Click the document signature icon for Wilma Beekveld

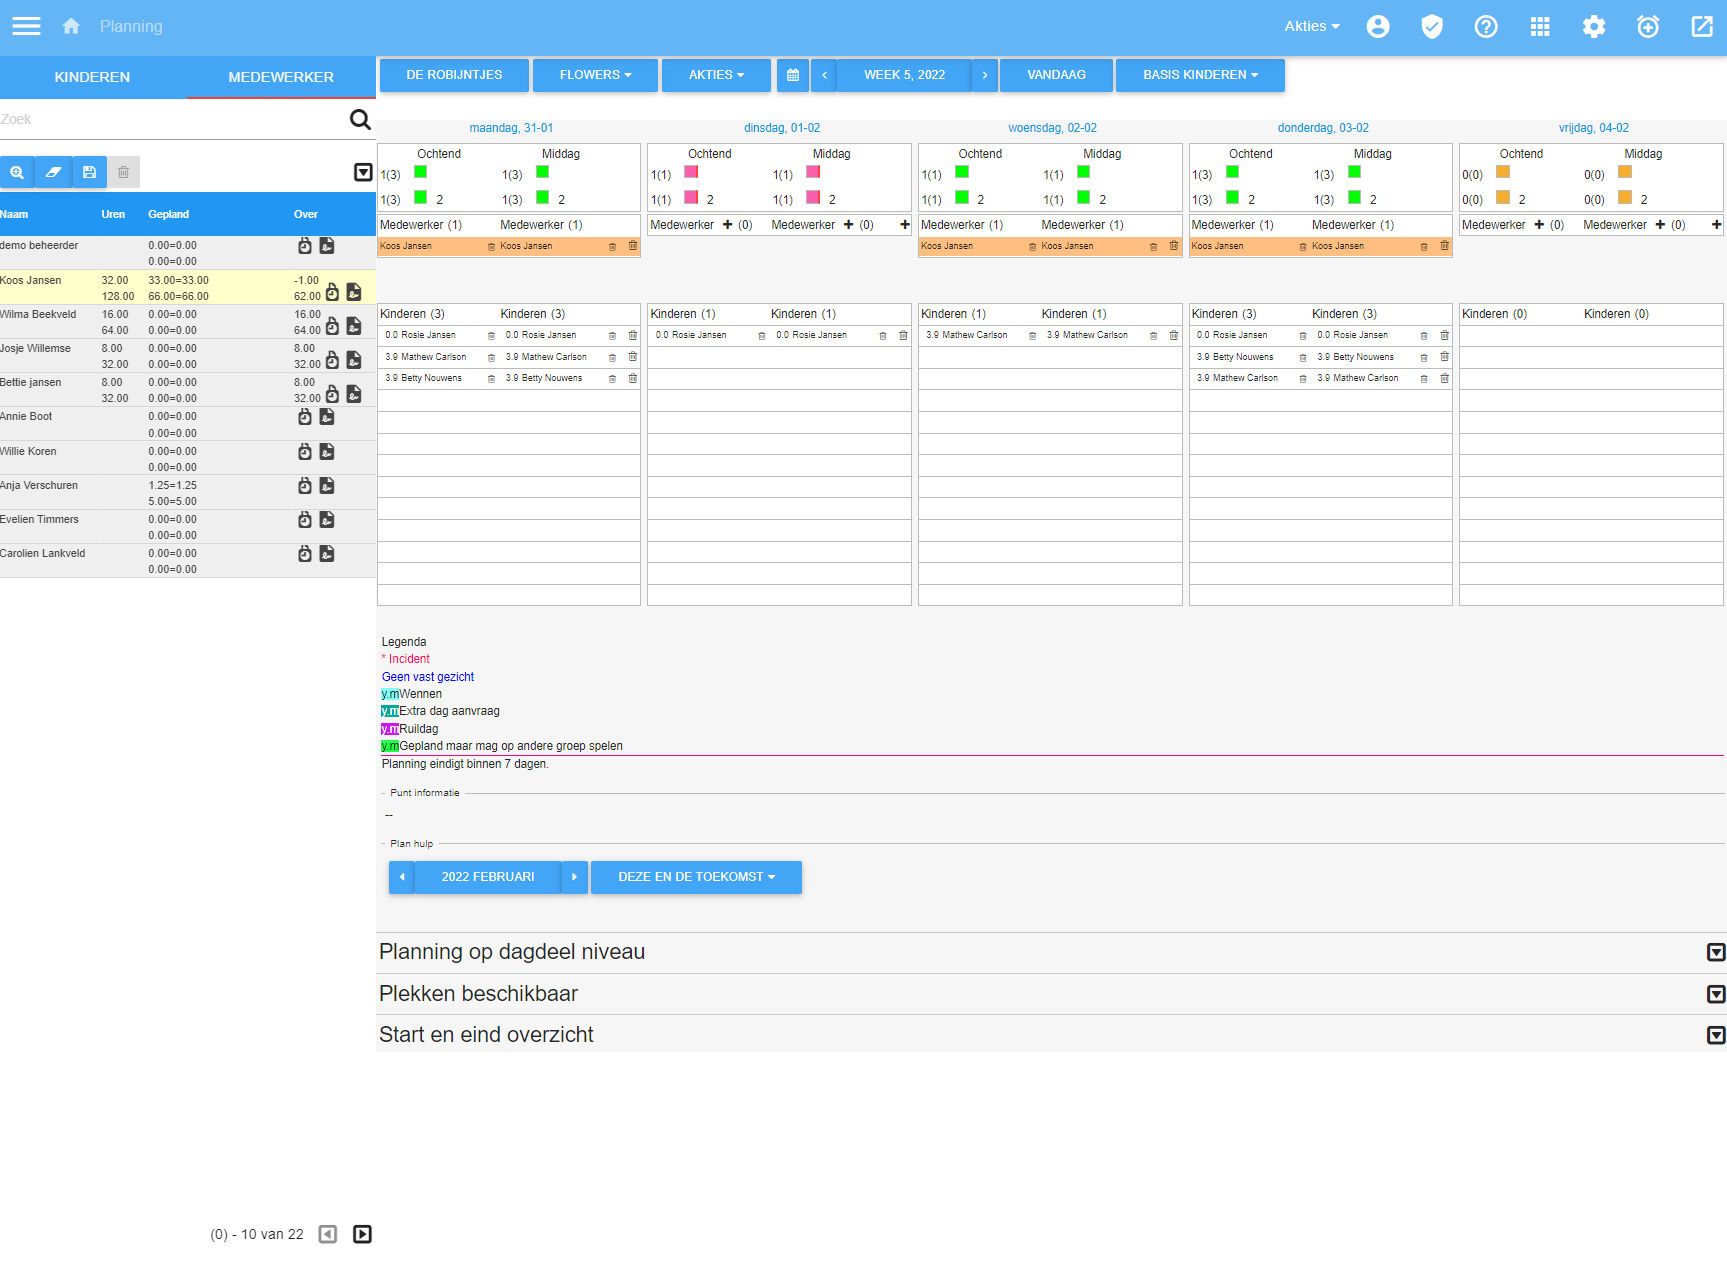(x=354, y=325)
